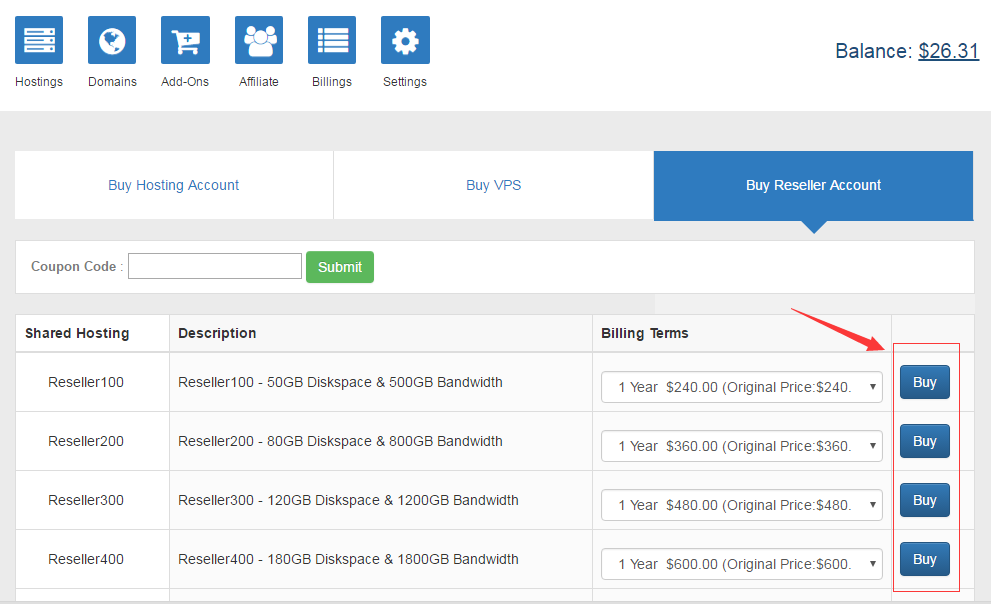Open the Settings gear icon
Screen dimensions: 991x604
click(x=405, y=40)
